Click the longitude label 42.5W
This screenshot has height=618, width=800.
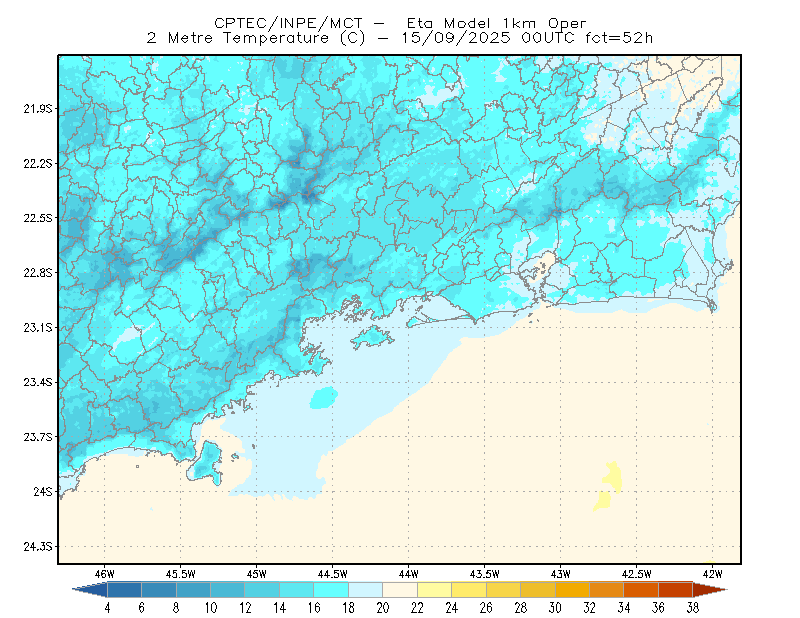tap(637, 574)
